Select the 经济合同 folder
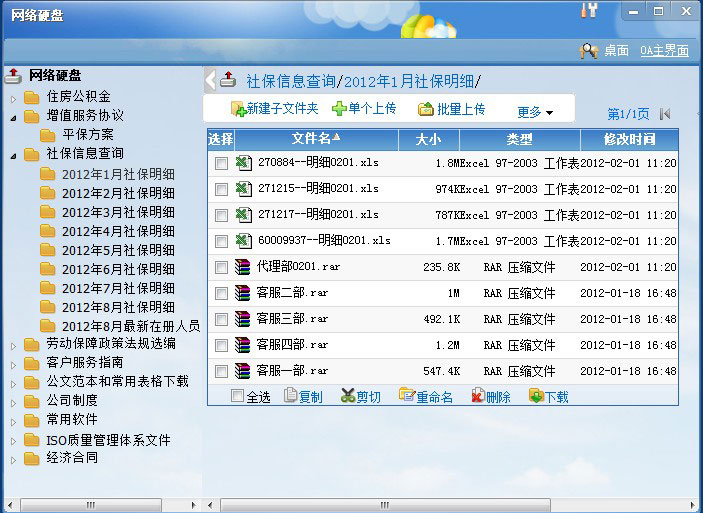703x513 pixels. (x=72, y=458)
